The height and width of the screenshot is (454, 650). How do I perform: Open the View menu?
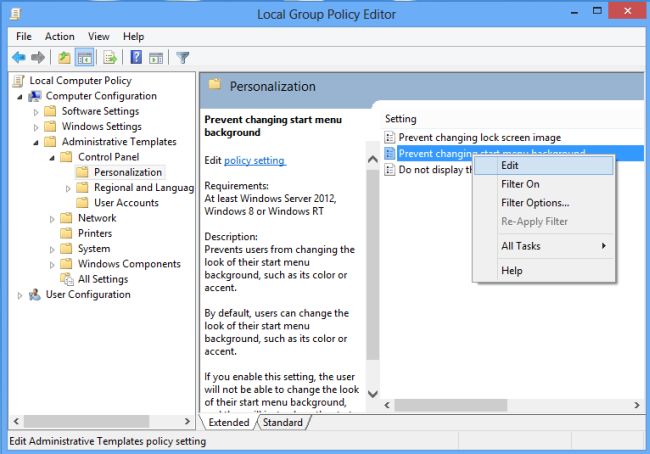tap(99, 36)
